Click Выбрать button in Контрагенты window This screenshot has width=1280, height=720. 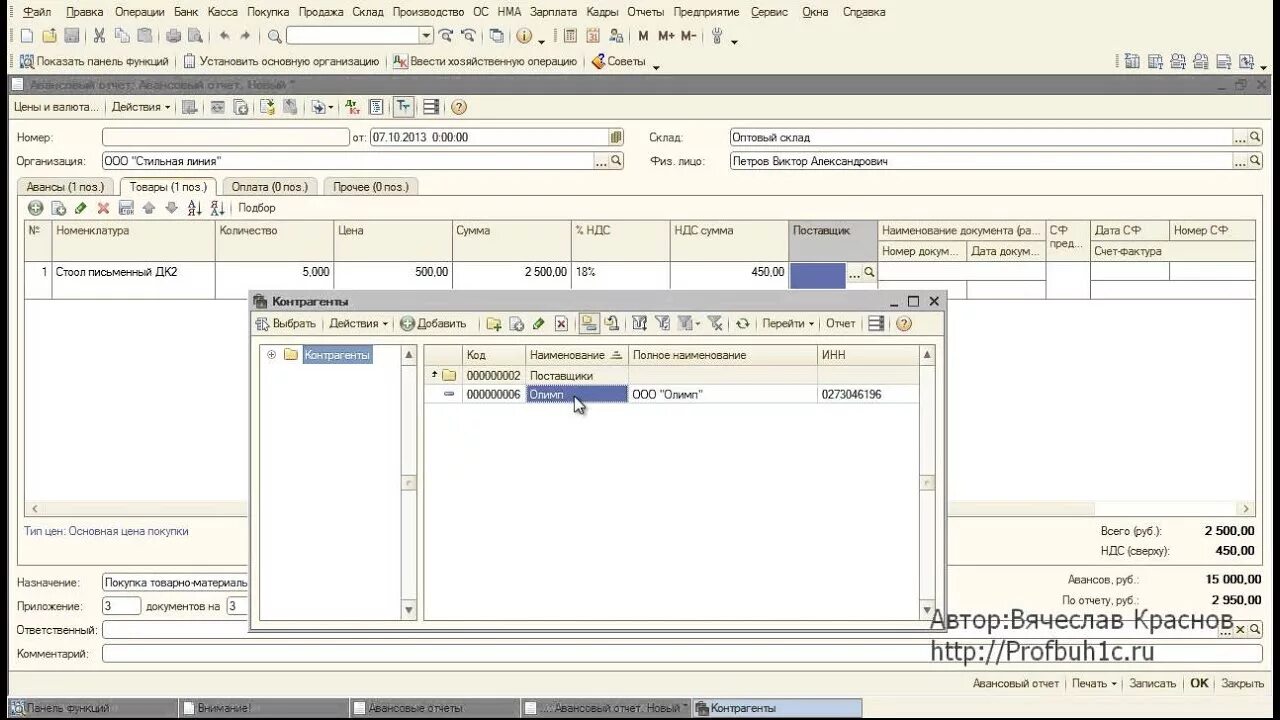286,324
